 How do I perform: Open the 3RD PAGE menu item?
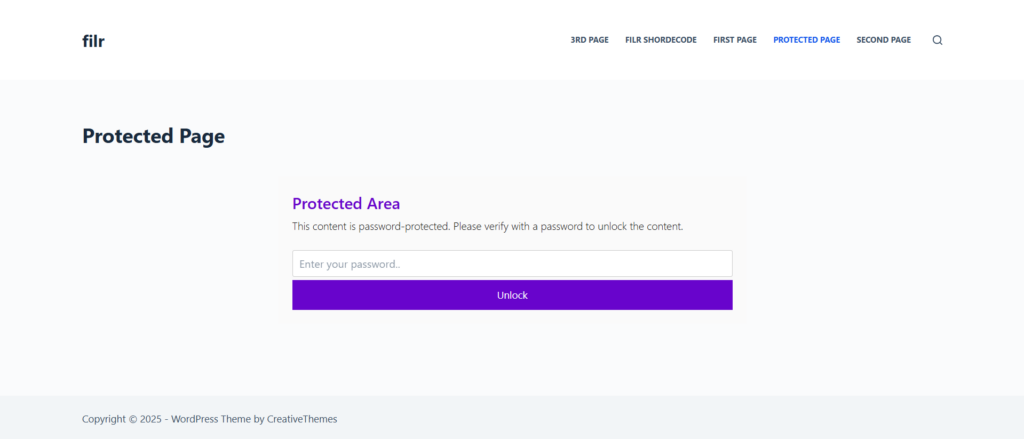coord(590,40)
